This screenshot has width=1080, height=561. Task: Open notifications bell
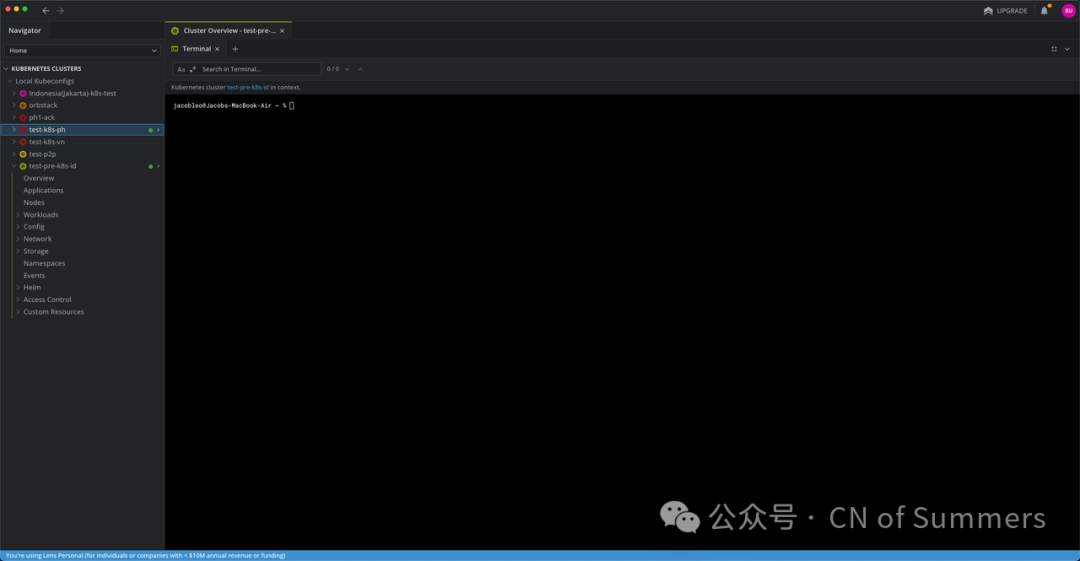click(x=1044, y=10)
